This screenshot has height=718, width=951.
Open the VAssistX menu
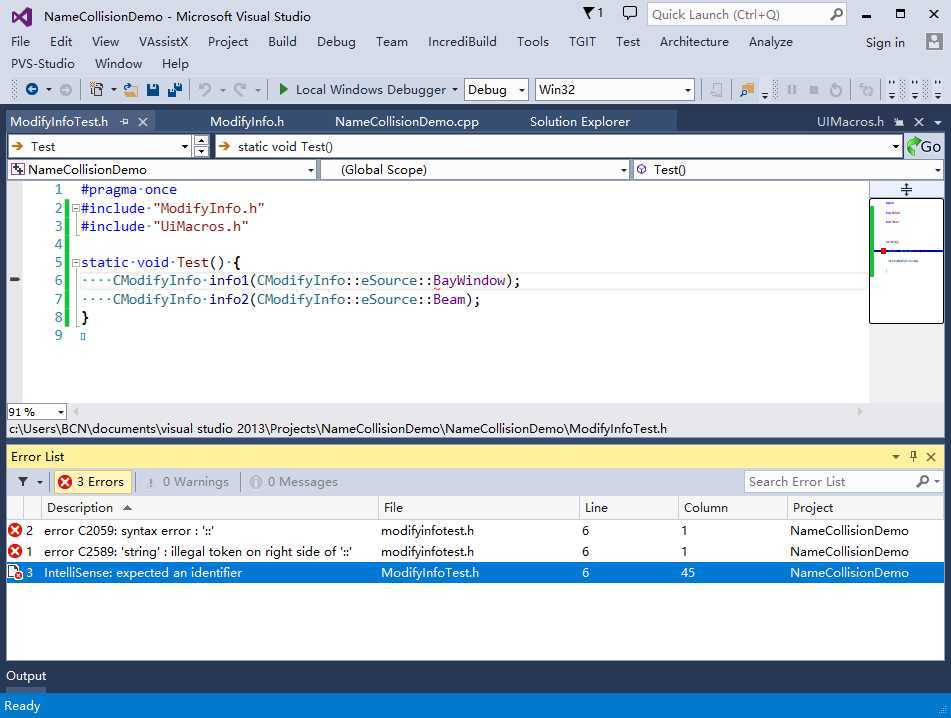pos(163,41)
